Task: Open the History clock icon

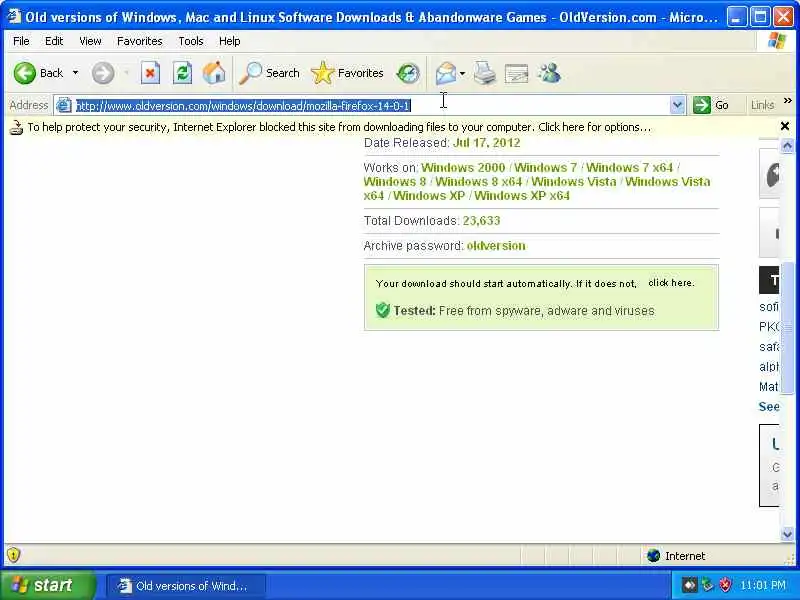Action: tap(408, 73)
